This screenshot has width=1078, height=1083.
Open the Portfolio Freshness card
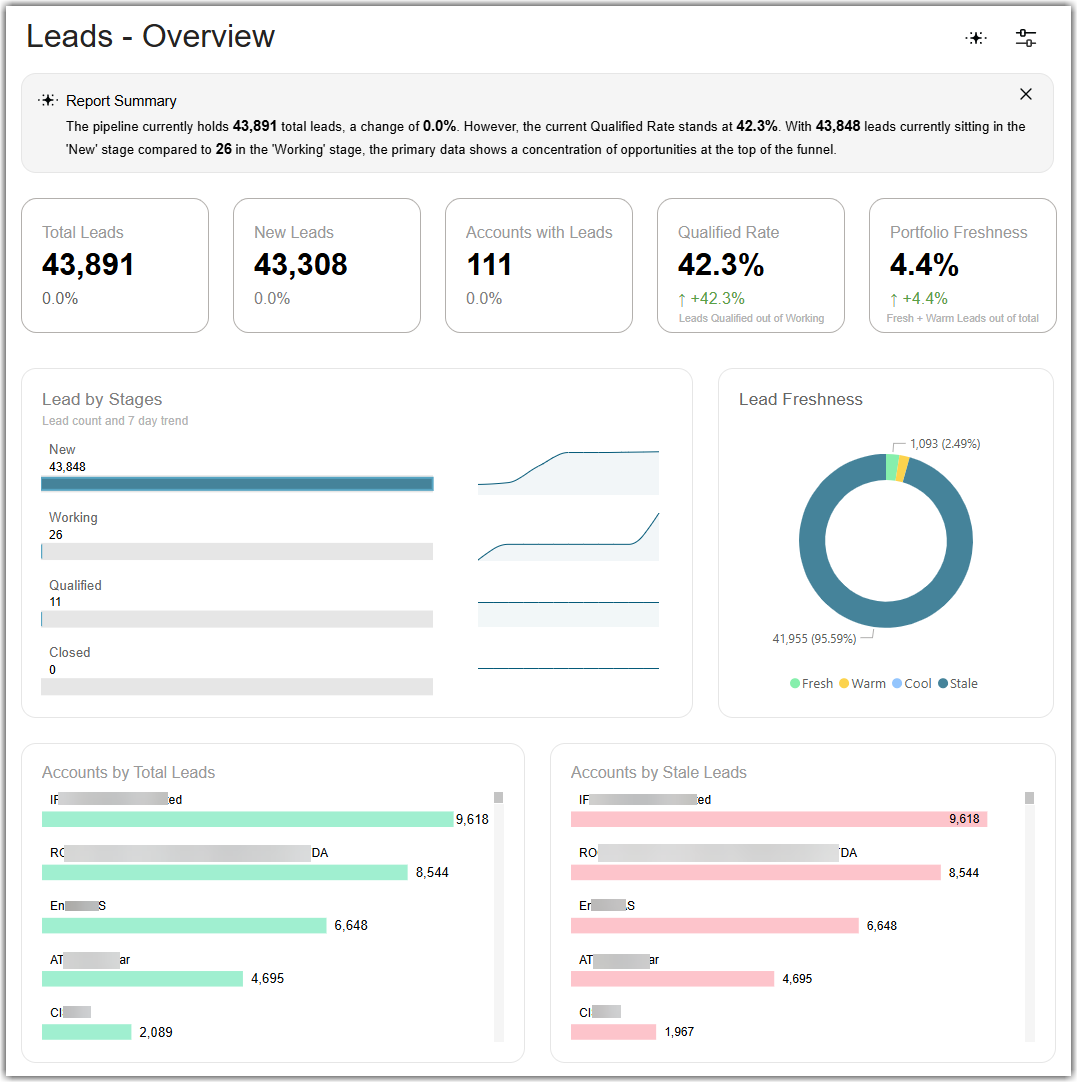click(x=963, y=265)
